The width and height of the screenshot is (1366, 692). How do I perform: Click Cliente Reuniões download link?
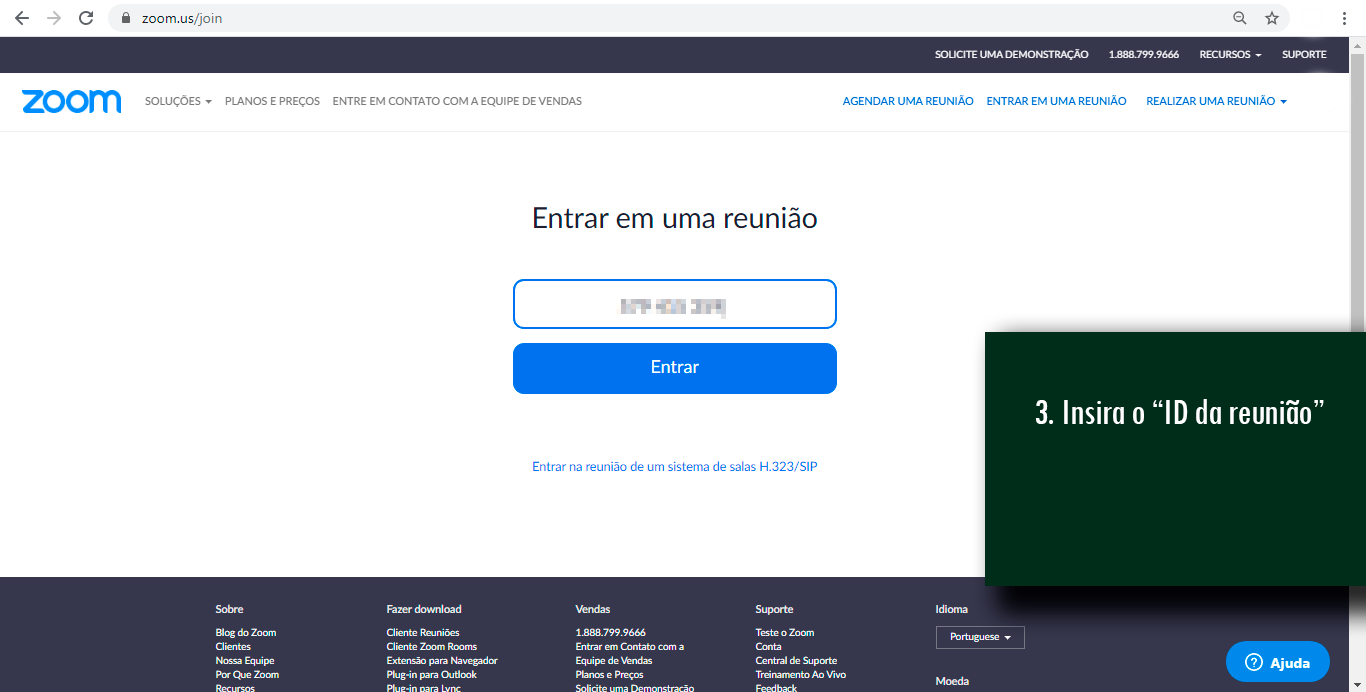423,633
